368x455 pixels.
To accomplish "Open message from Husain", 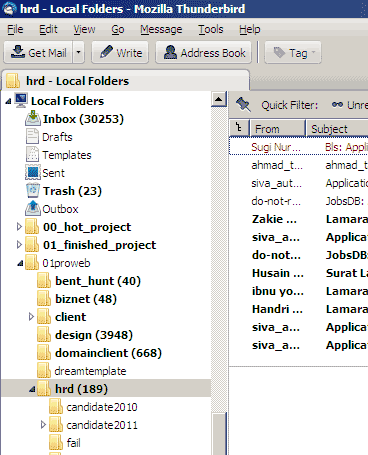I will pos(278,273).
